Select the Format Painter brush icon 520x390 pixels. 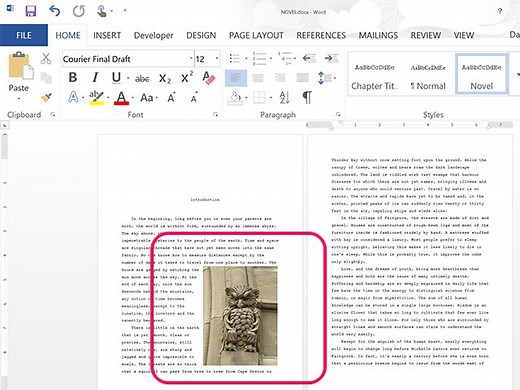click(x=46, y=97)
